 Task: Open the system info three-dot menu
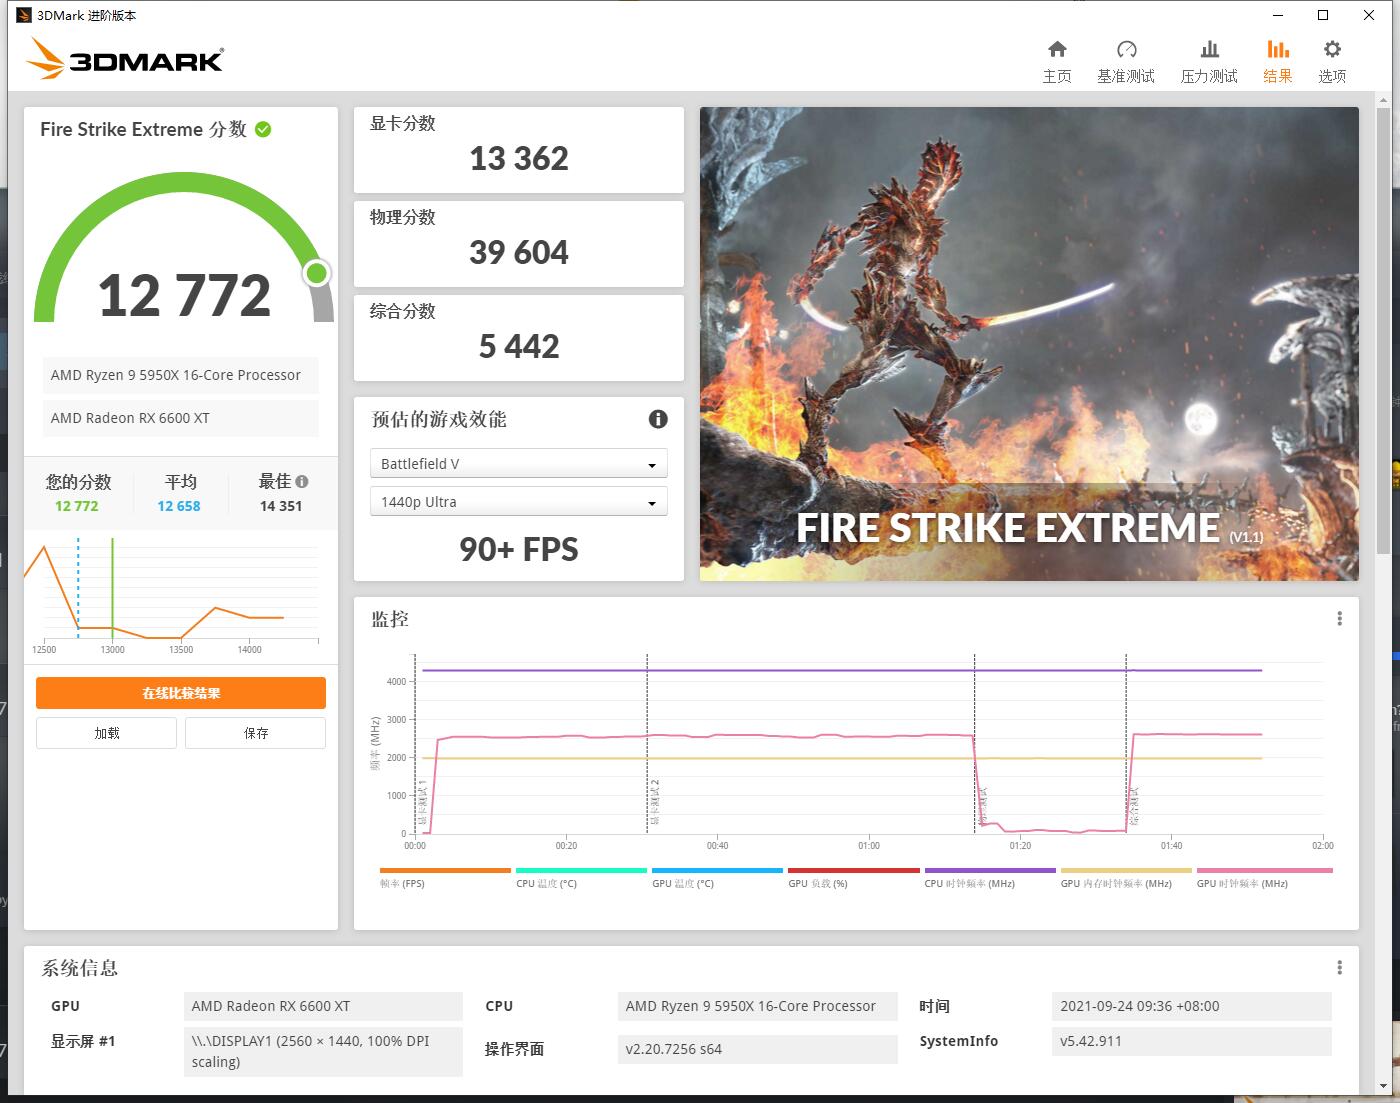point(1340,968)
